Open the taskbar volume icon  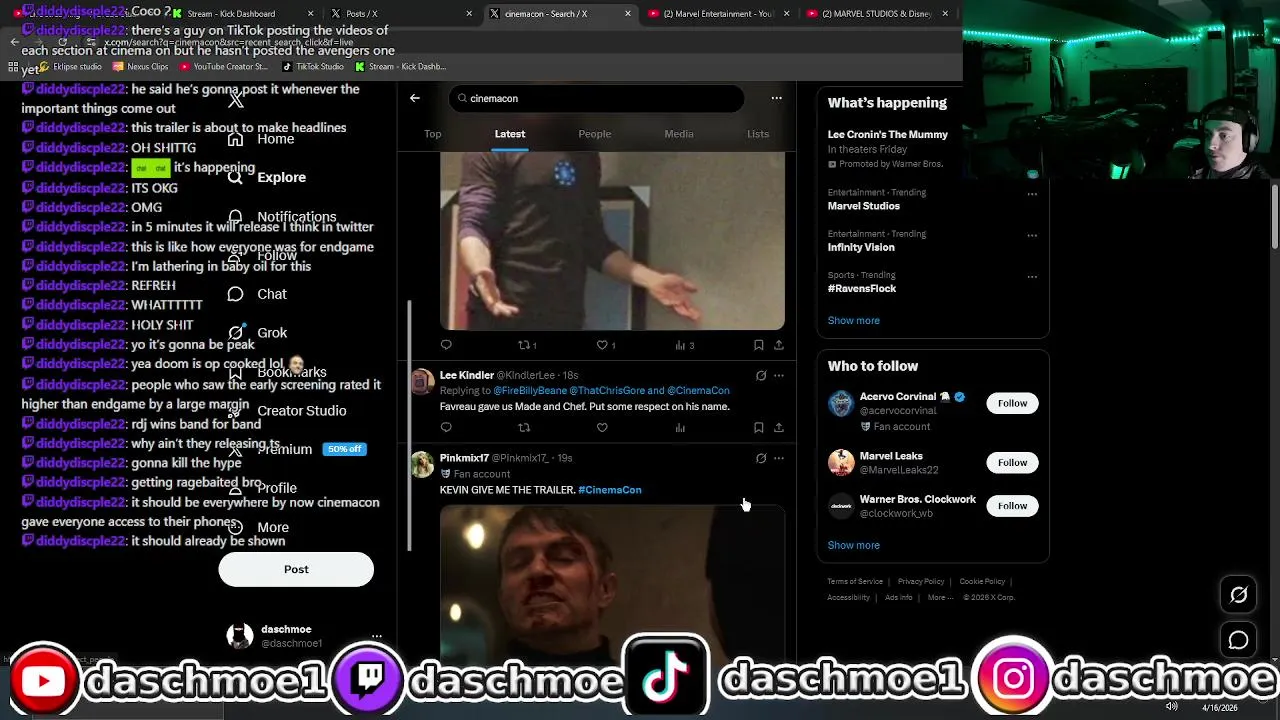(x=1172, y=707)
